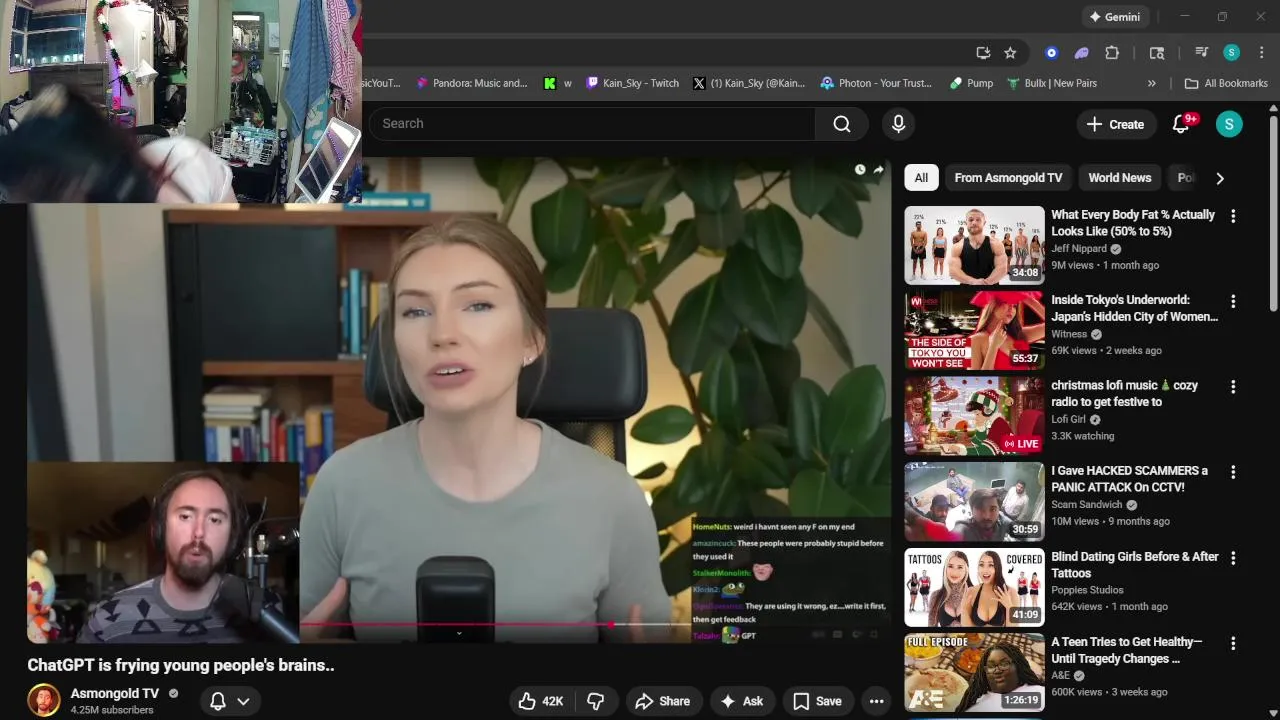Open the Kick bookmark labeled w
1280x720 pixels.
(558, 83)
